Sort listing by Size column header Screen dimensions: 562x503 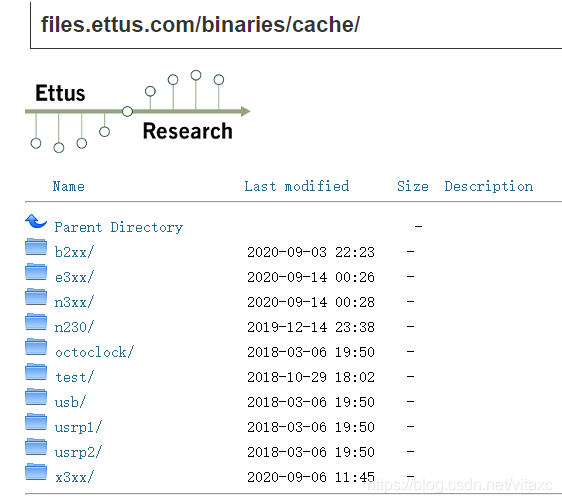tap(413, 186)
